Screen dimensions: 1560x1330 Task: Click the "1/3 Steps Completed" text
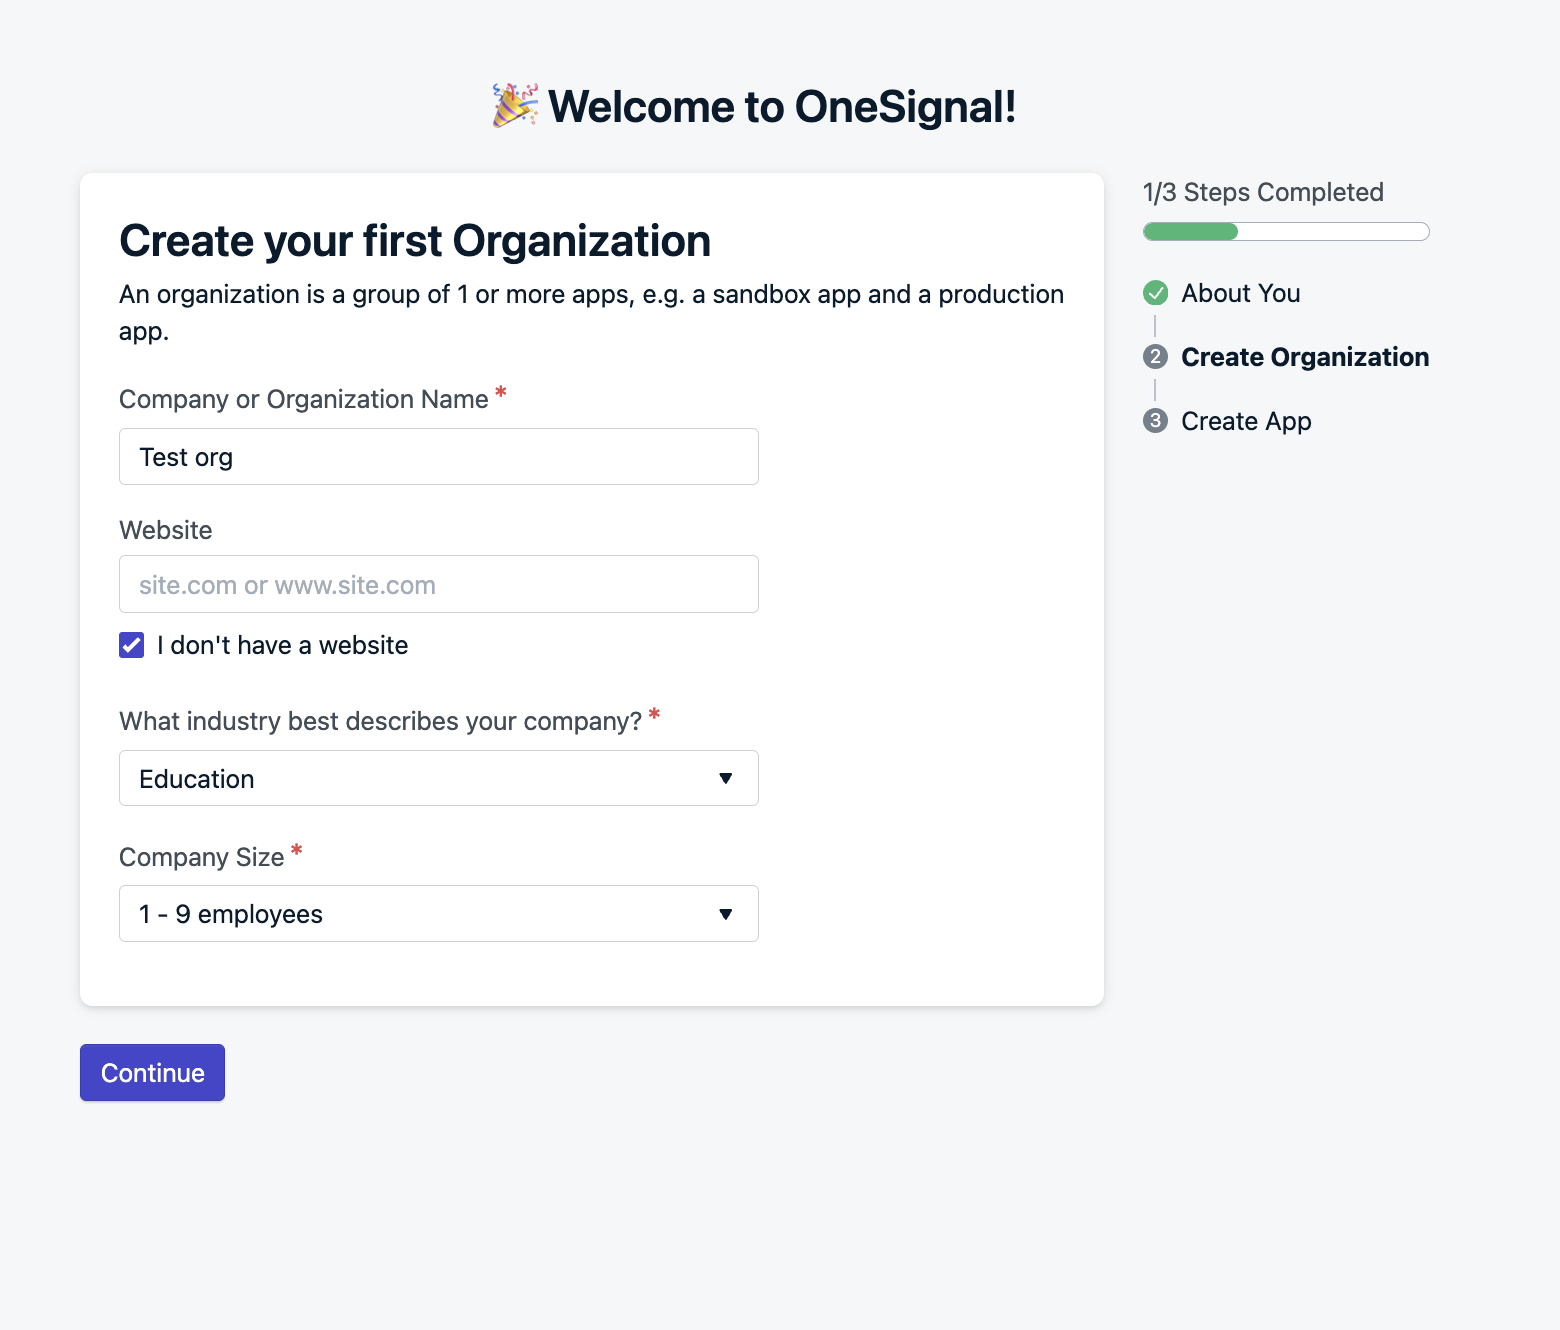[1263, 192]
